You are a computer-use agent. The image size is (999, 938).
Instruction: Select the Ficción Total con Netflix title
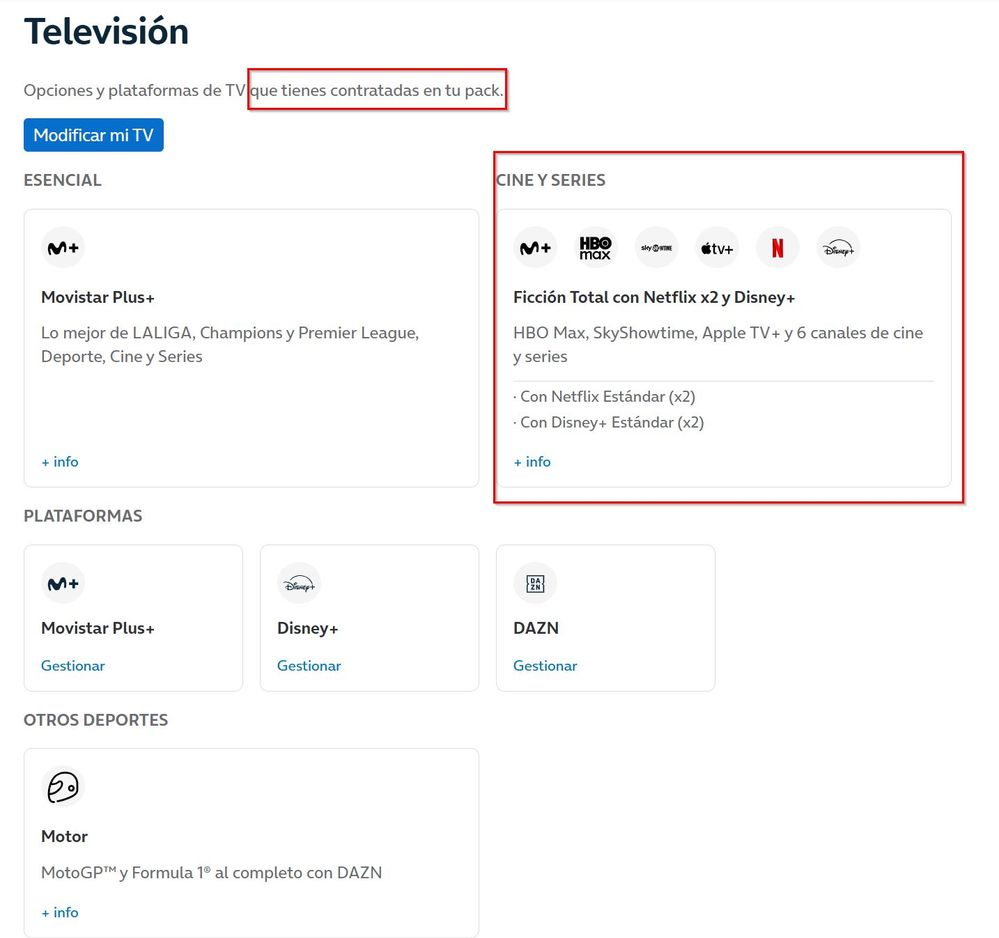tap(654, 298)
